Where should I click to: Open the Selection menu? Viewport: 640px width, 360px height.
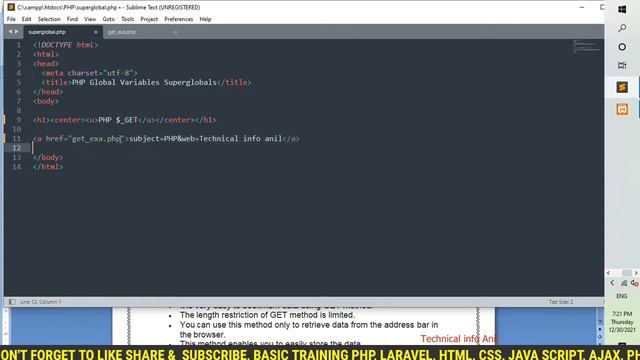click(x=49, y=19)
